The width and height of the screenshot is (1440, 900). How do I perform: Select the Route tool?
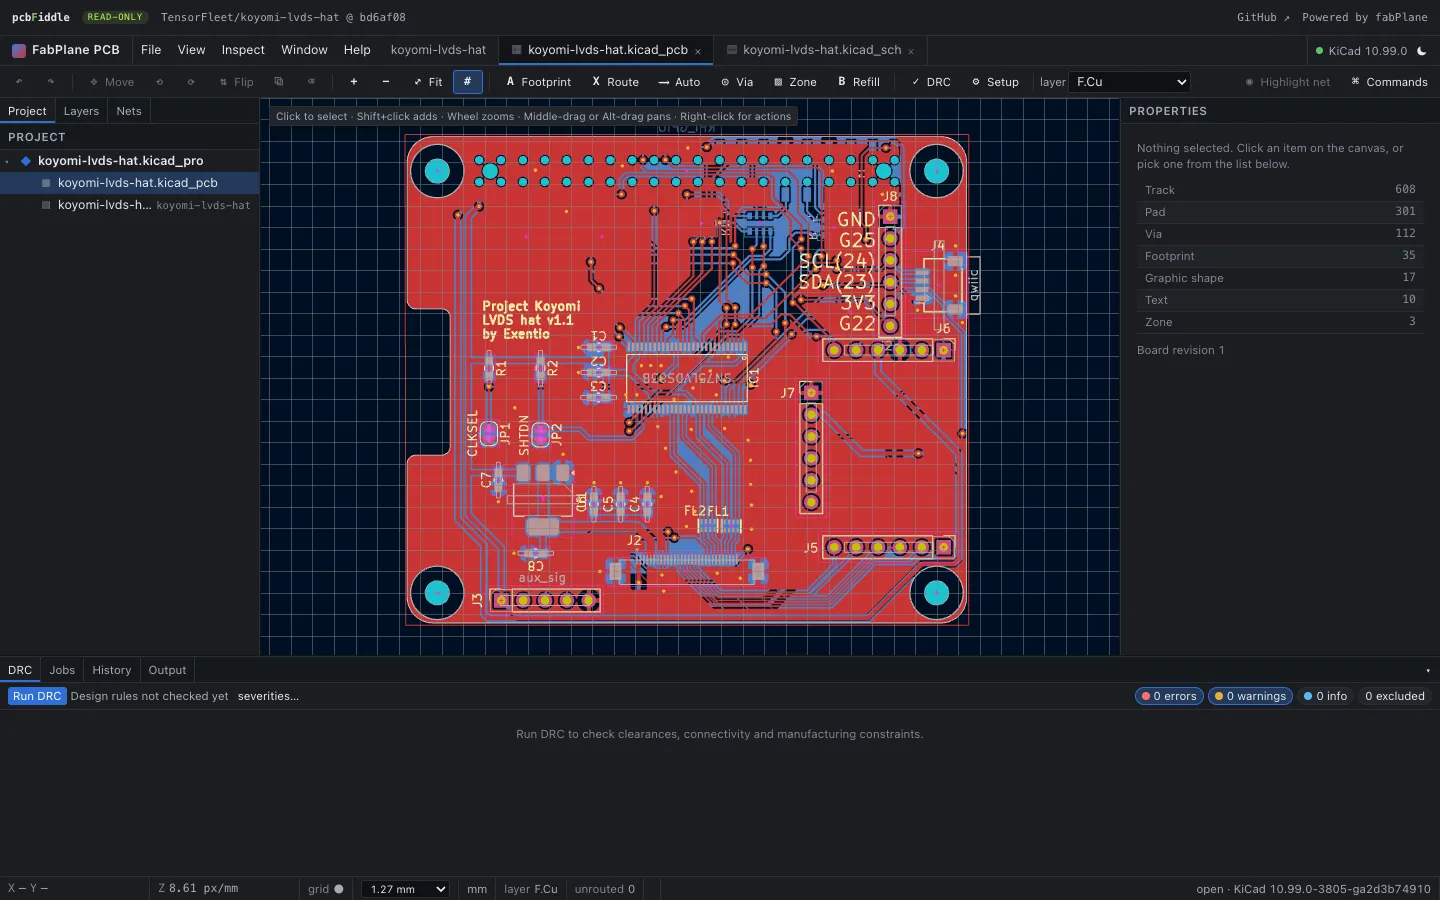pyautogui.click(x=615, y=82)
